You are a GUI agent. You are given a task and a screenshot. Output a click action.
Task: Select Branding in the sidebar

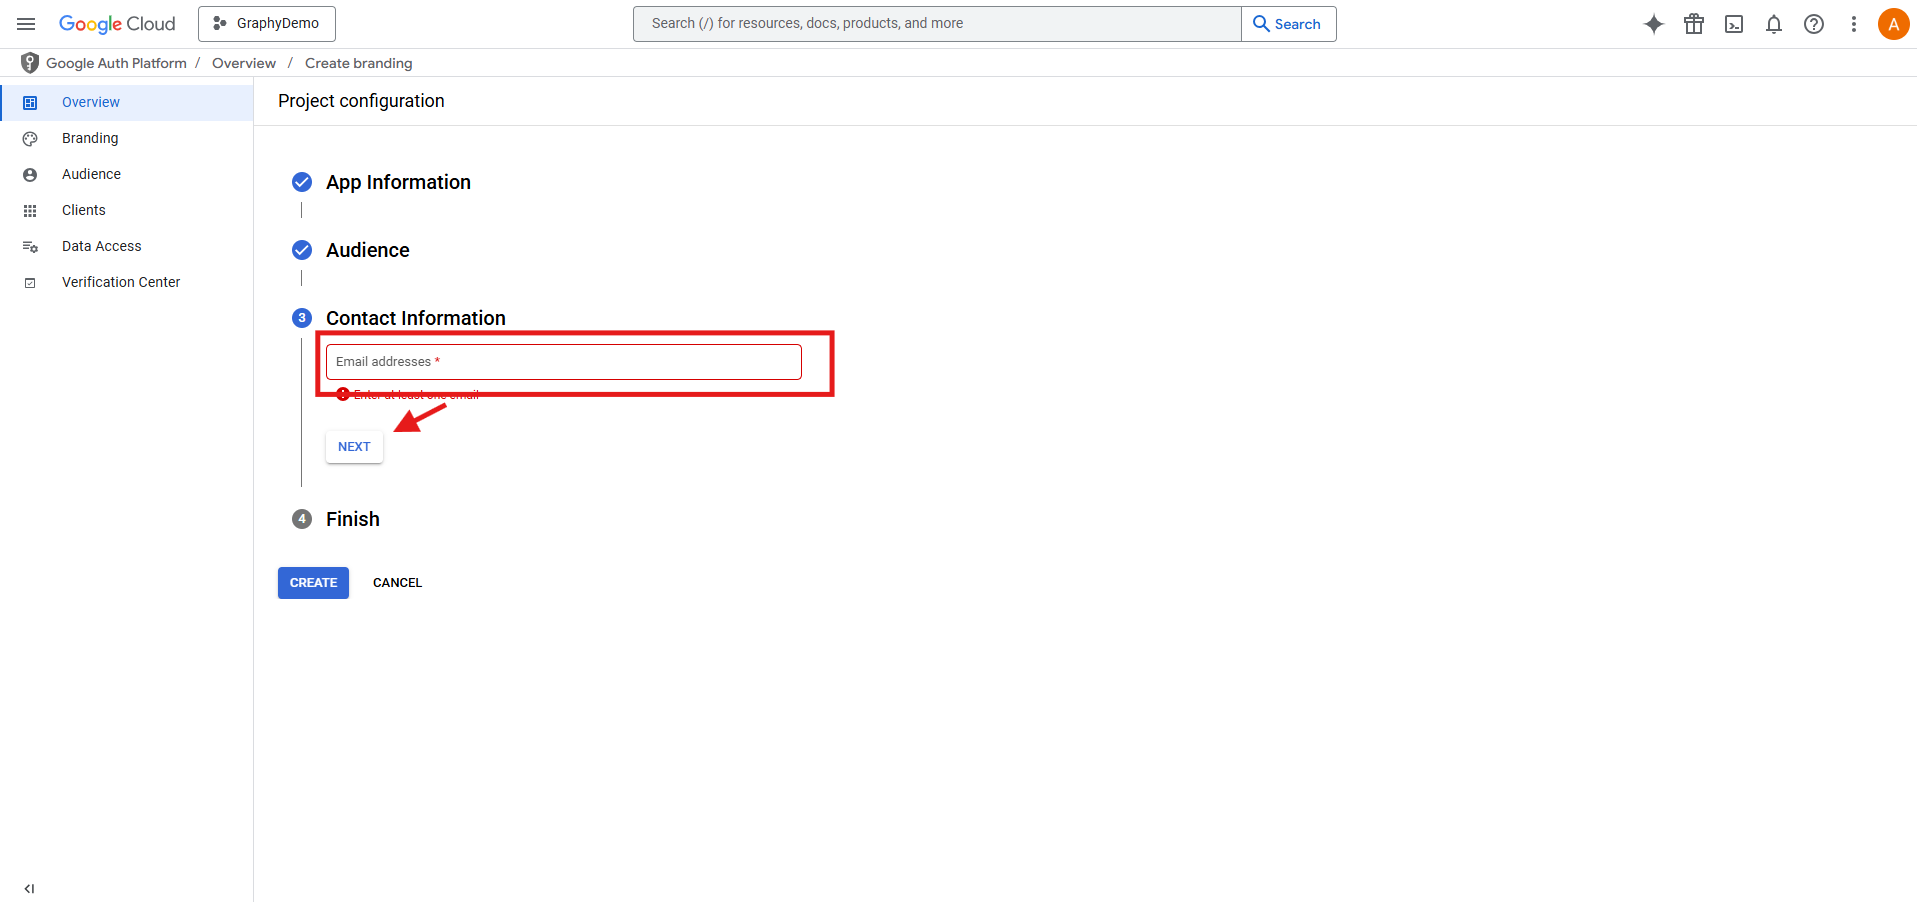click(x=90, y=138)
